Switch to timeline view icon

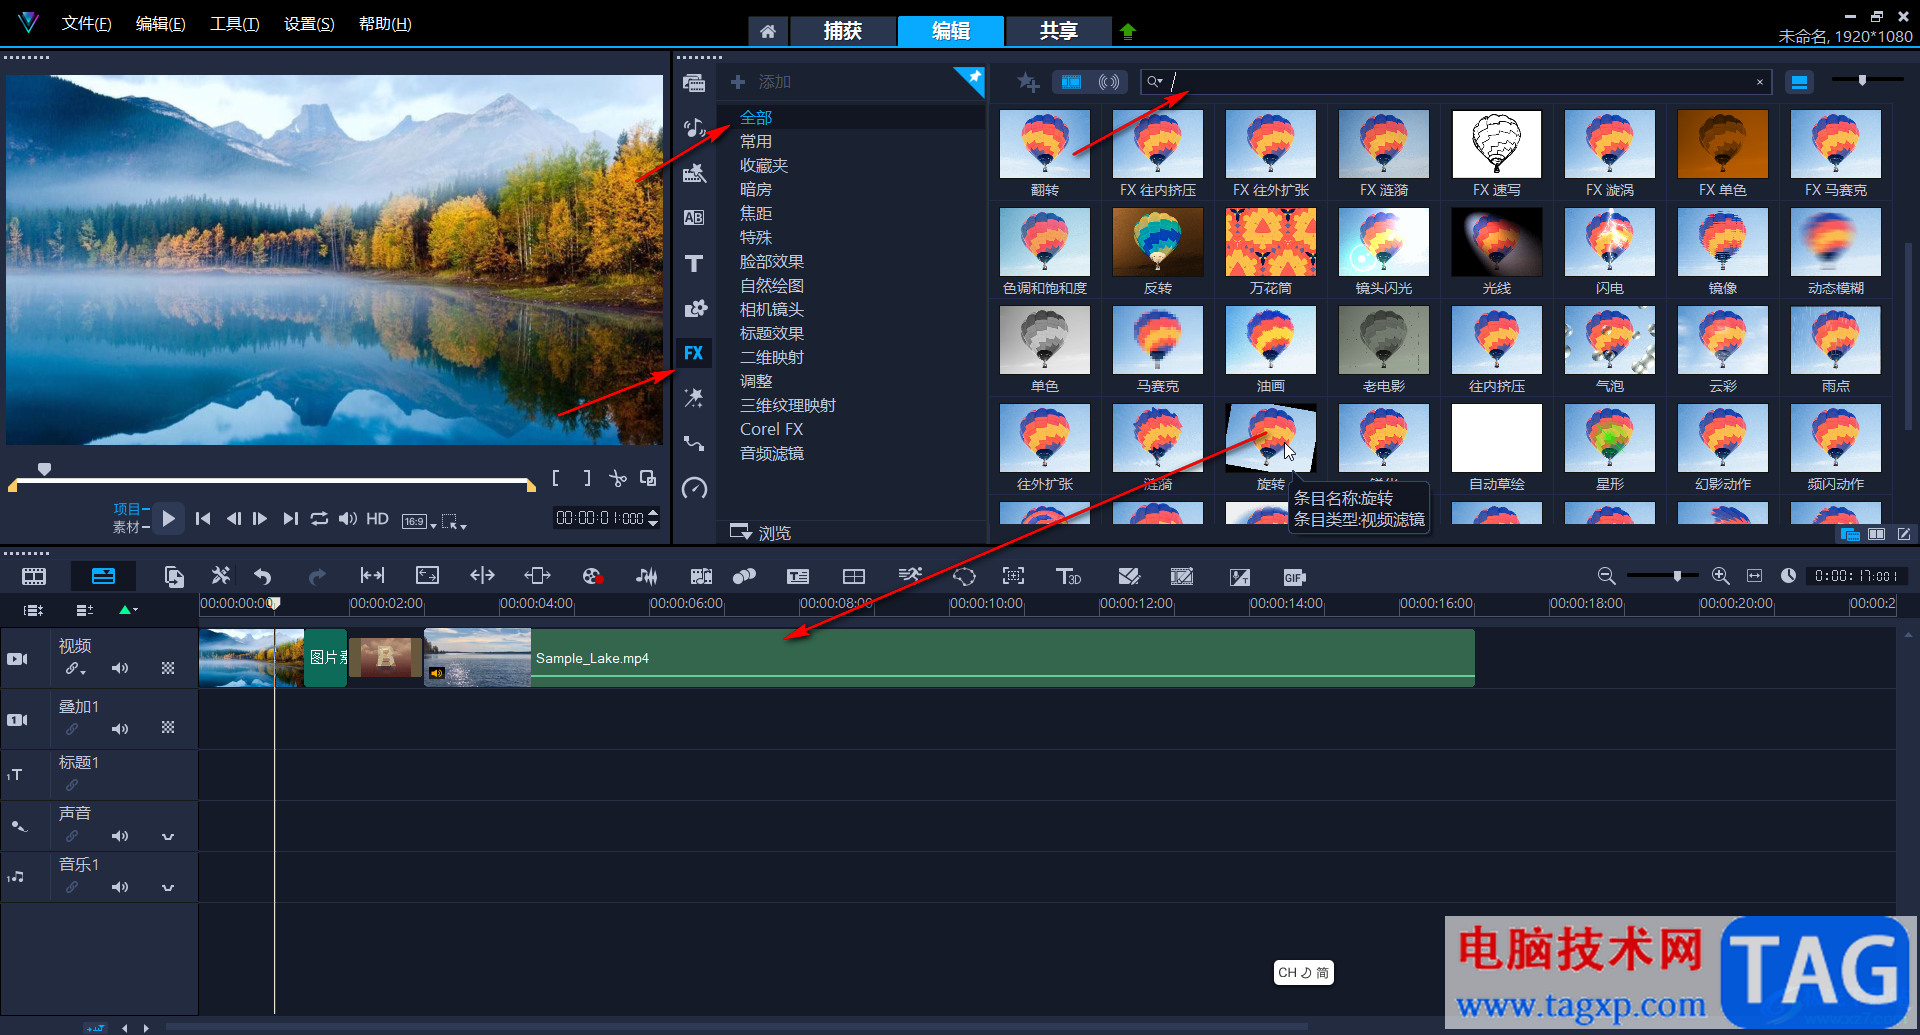point(103,576)
